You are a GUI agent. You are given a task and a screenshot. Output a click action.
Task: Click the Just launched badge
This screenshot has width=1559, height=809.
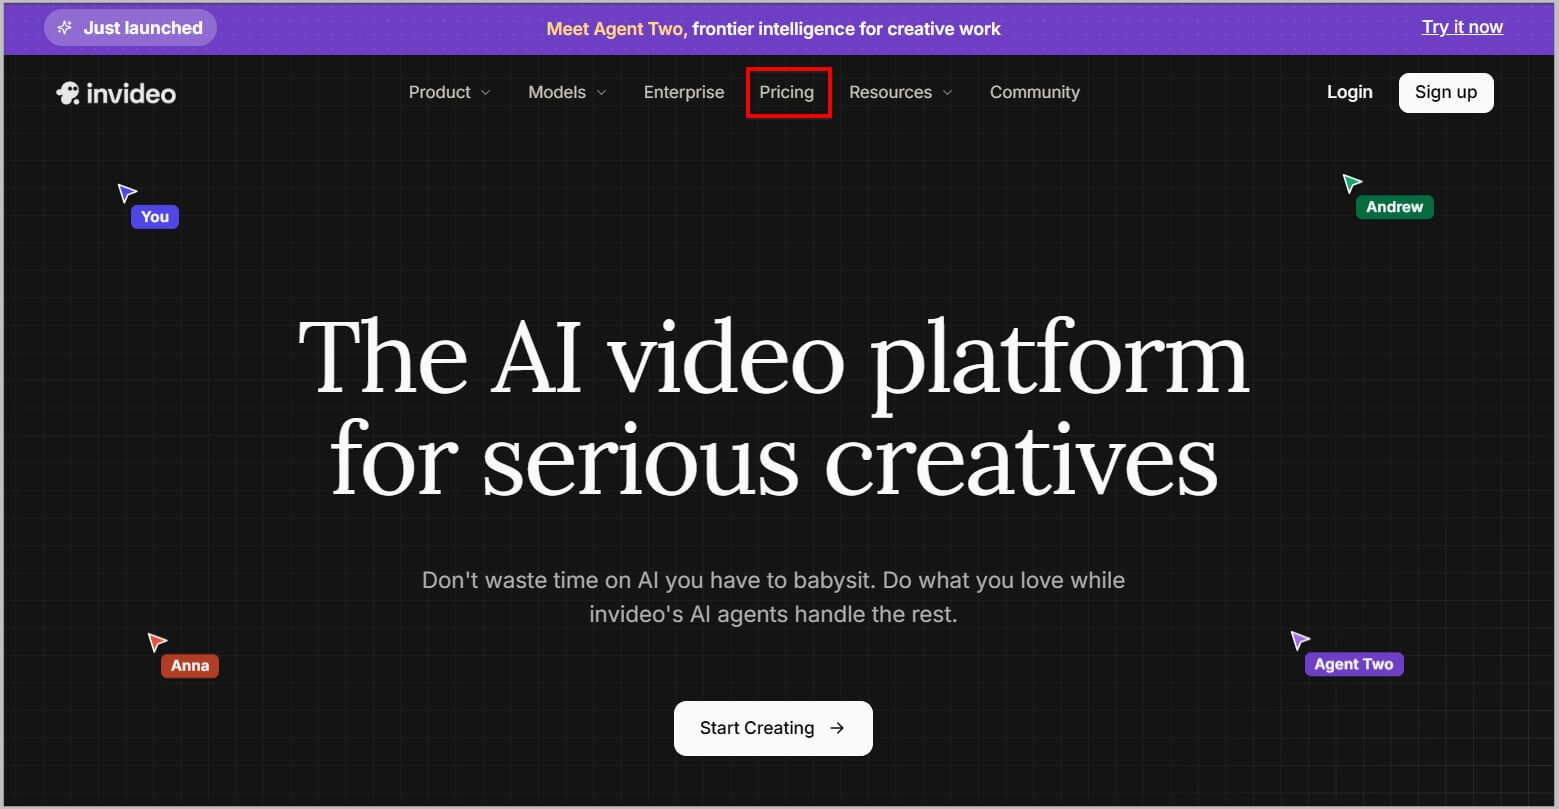point(130,28)
